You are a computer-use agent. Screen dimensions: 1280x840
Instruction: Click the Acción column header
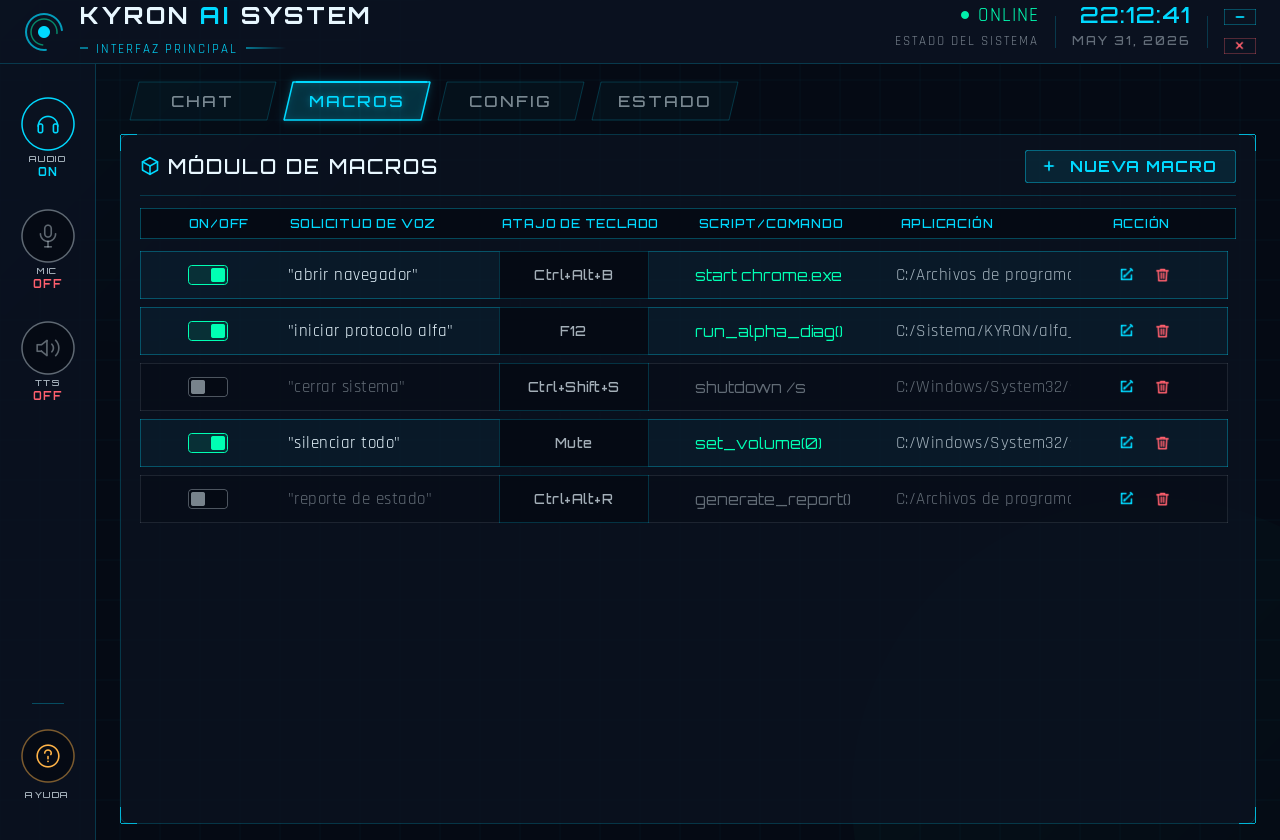(x=1141, y=223)
